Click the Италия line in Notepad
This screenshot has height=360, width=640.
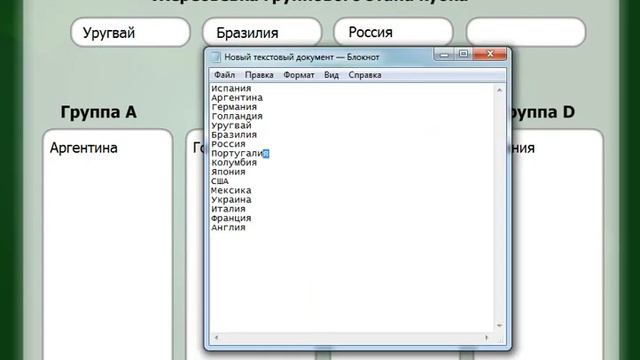pos(228,209)
